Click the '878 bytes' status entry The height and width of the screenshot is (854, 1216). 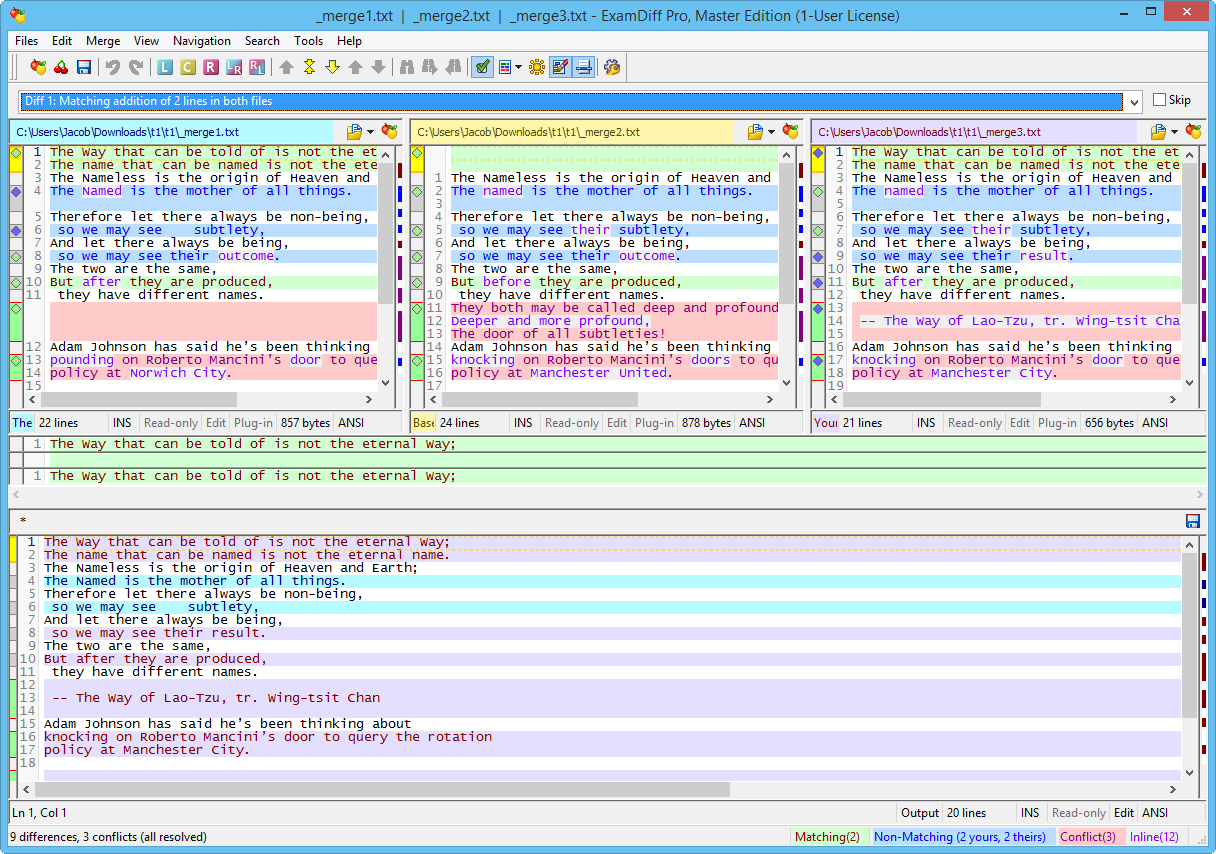(706, 423)
